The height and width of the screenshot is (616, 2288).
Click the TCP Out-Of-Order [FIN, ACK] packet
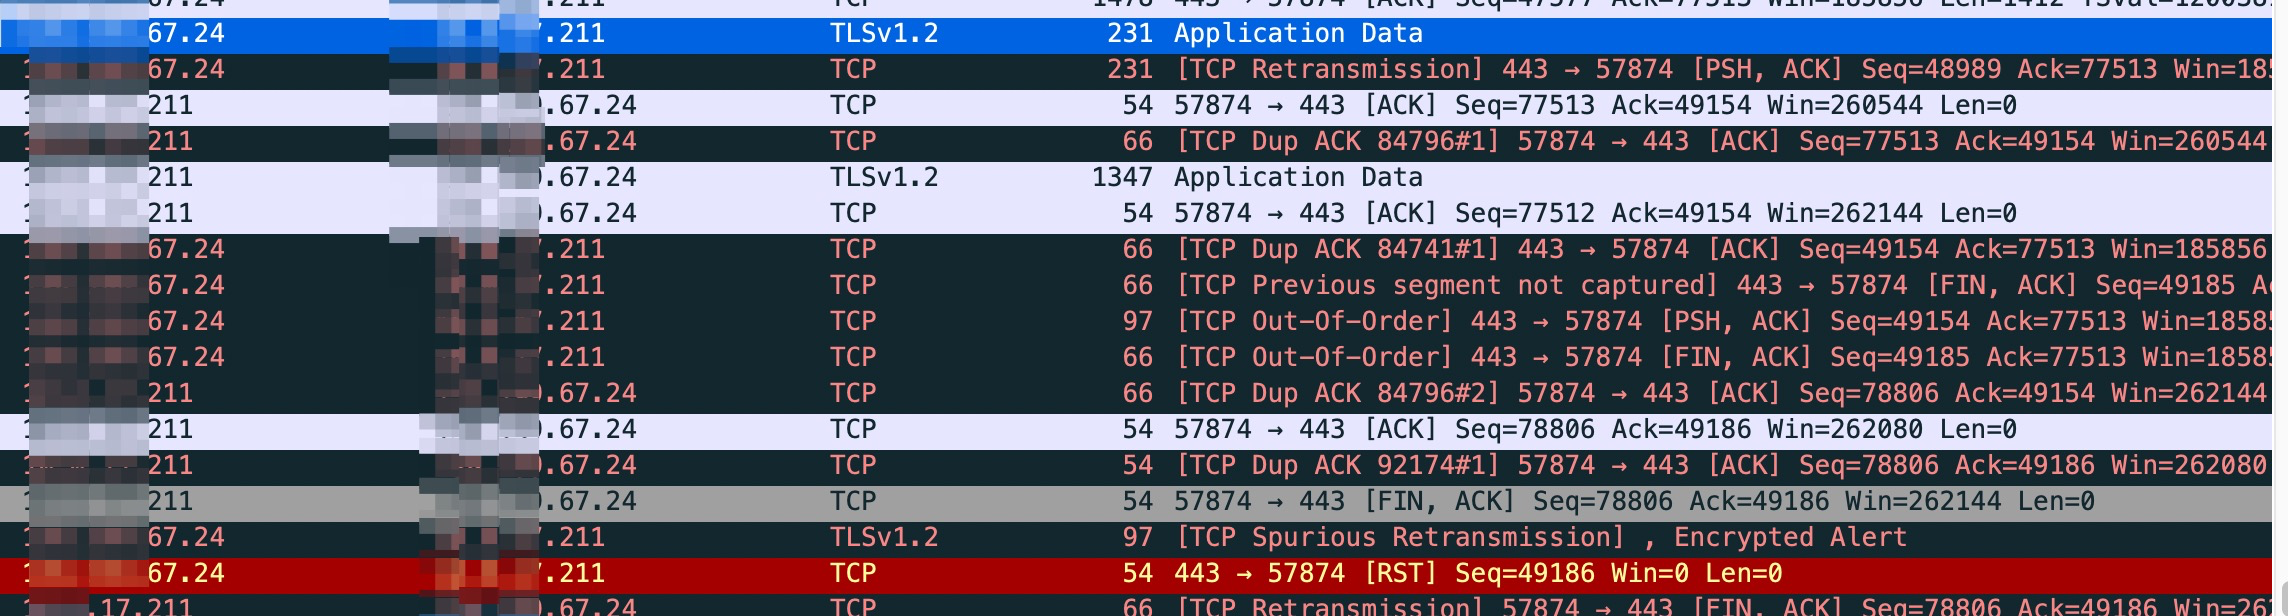1400,358
